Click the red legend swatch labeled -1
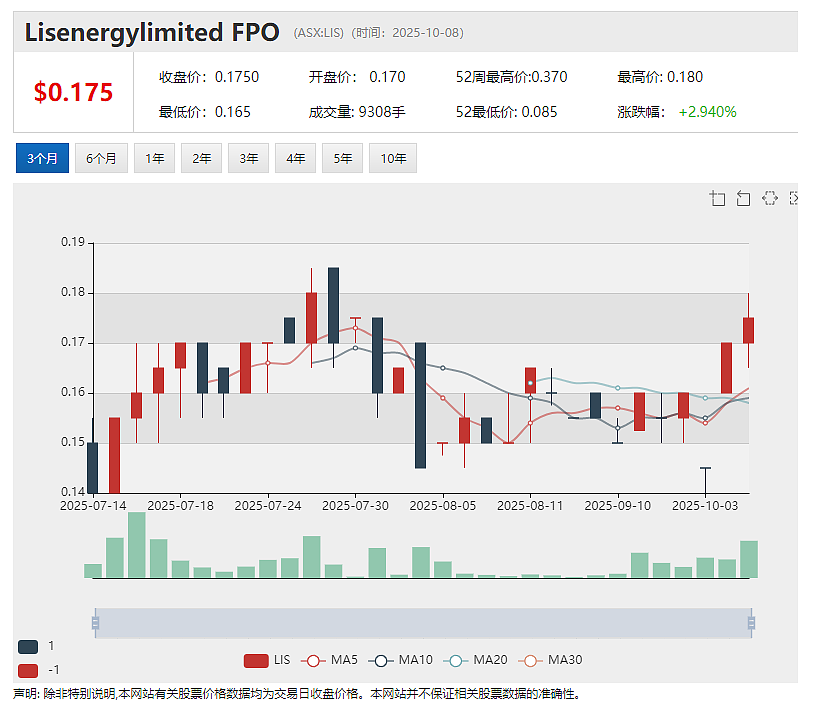Viewport: 814px width, 711px height. (x=28, y=671)
